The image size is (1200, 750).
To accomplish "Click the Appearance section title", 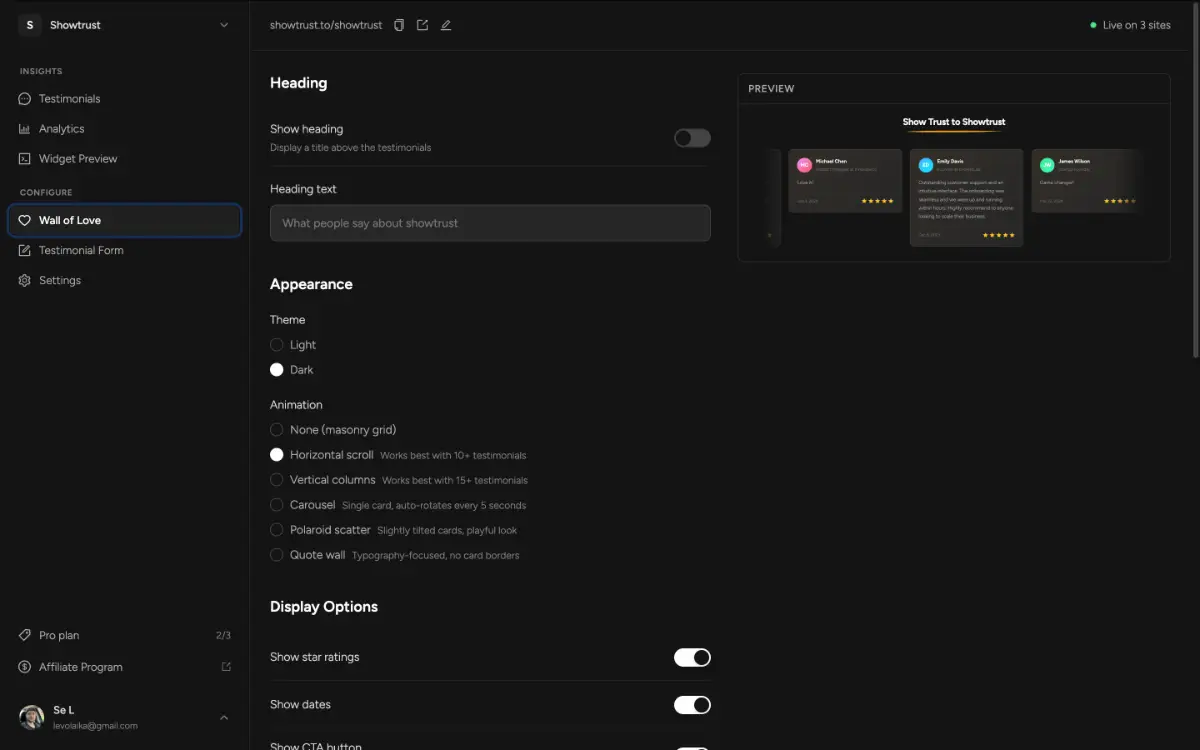I will click(311, 284).
